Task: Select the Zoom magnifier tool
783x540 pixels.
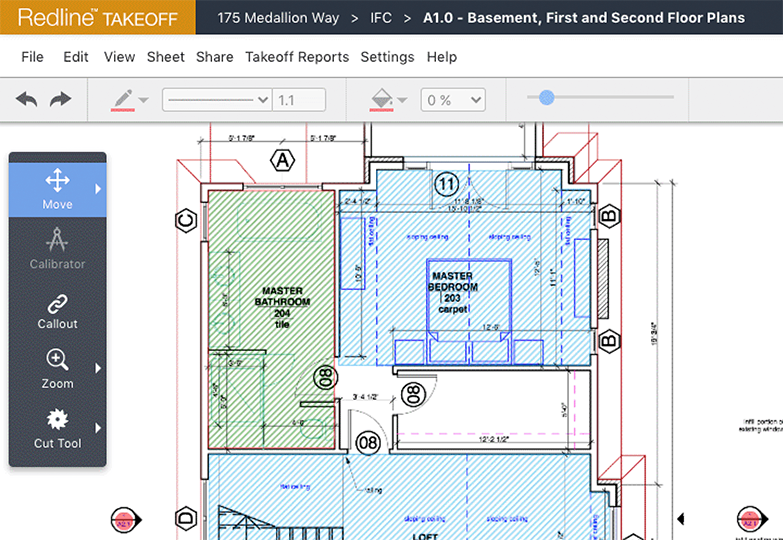Action: tap(57, 368)
